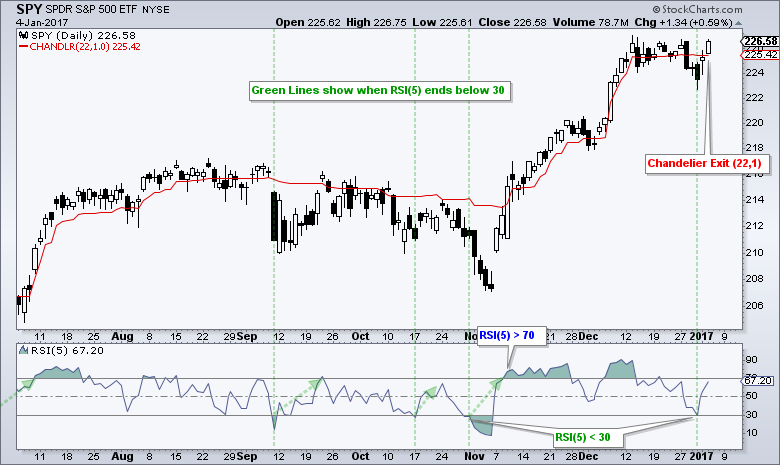Viewport: 780px width, 465px height.
Task: Open the StockCharts.com copyright link
Action: coord(697,9)
